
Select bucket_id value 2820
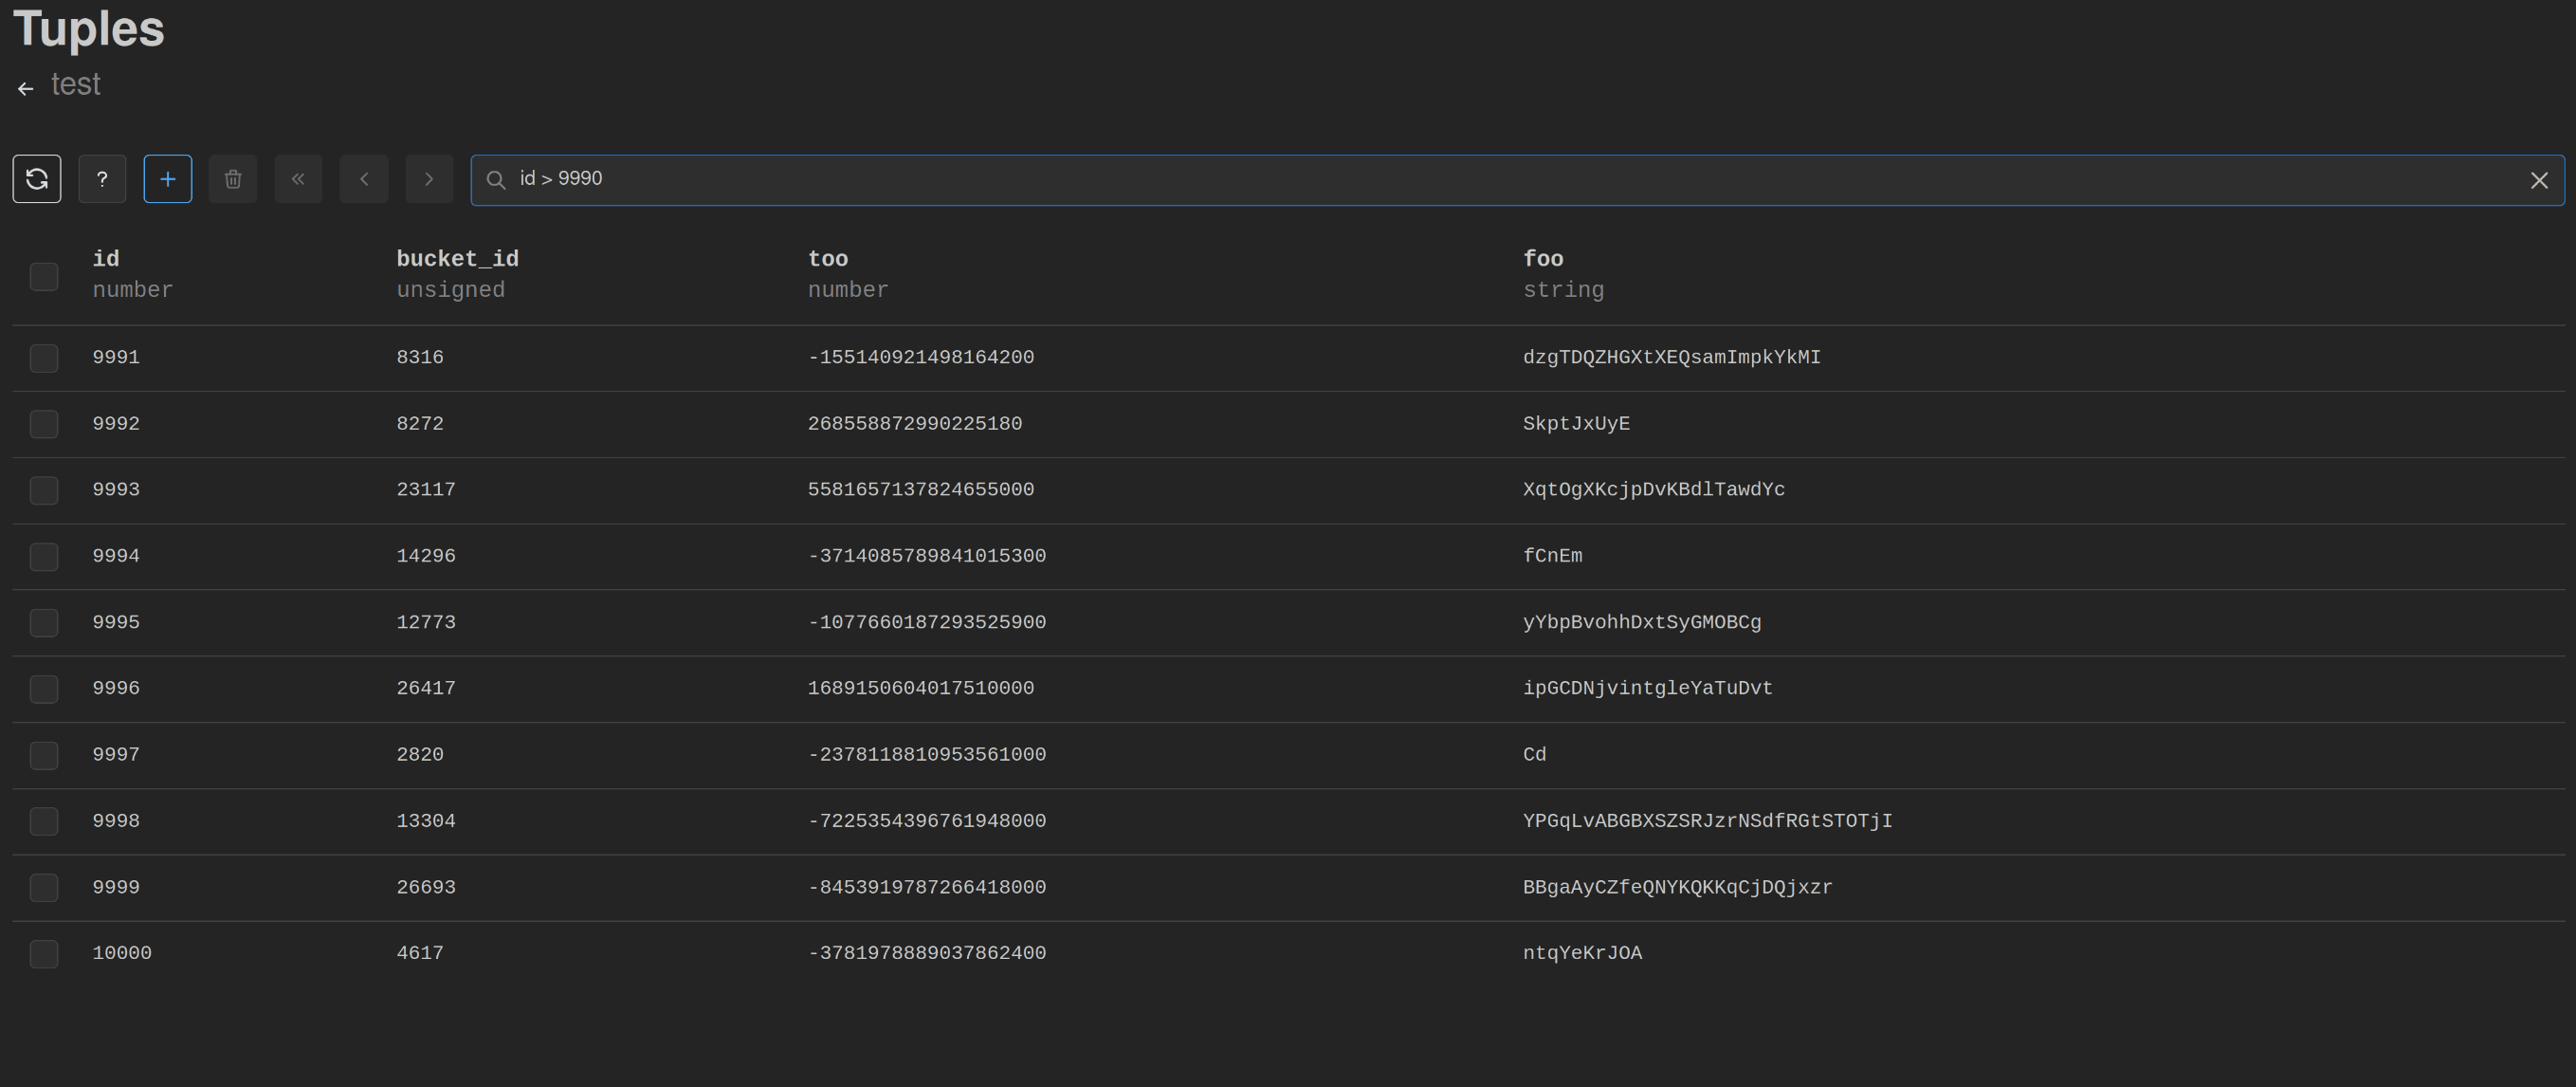pos(420,754)
